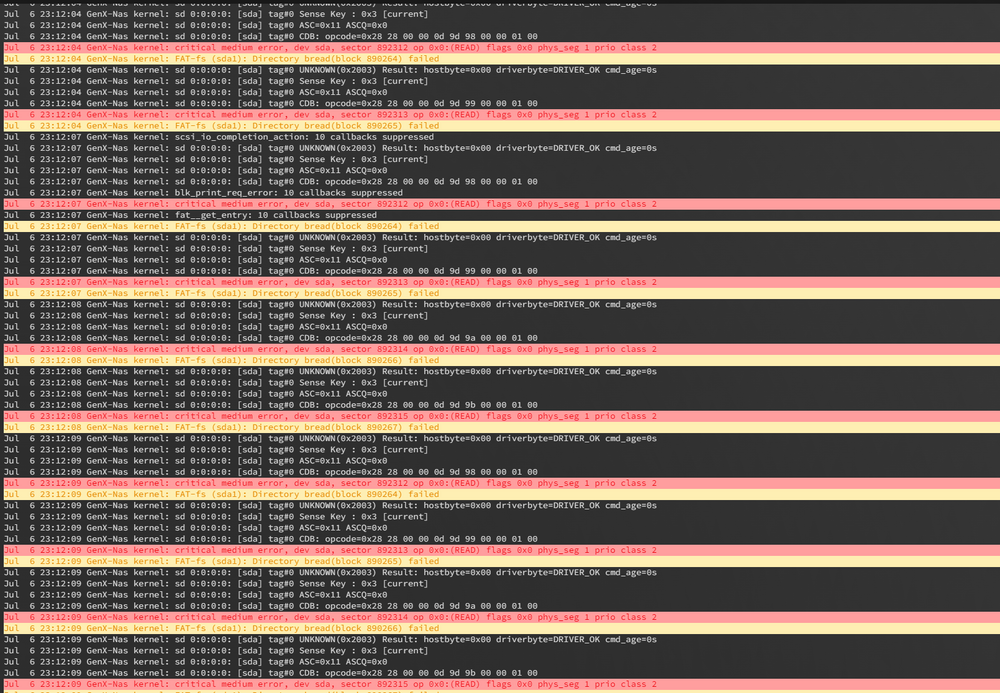The image size is (1000, 693).
Task: Select 23:12:08 FAT-fs bread block 890267 failed line
Action: [x=501, y=427]
